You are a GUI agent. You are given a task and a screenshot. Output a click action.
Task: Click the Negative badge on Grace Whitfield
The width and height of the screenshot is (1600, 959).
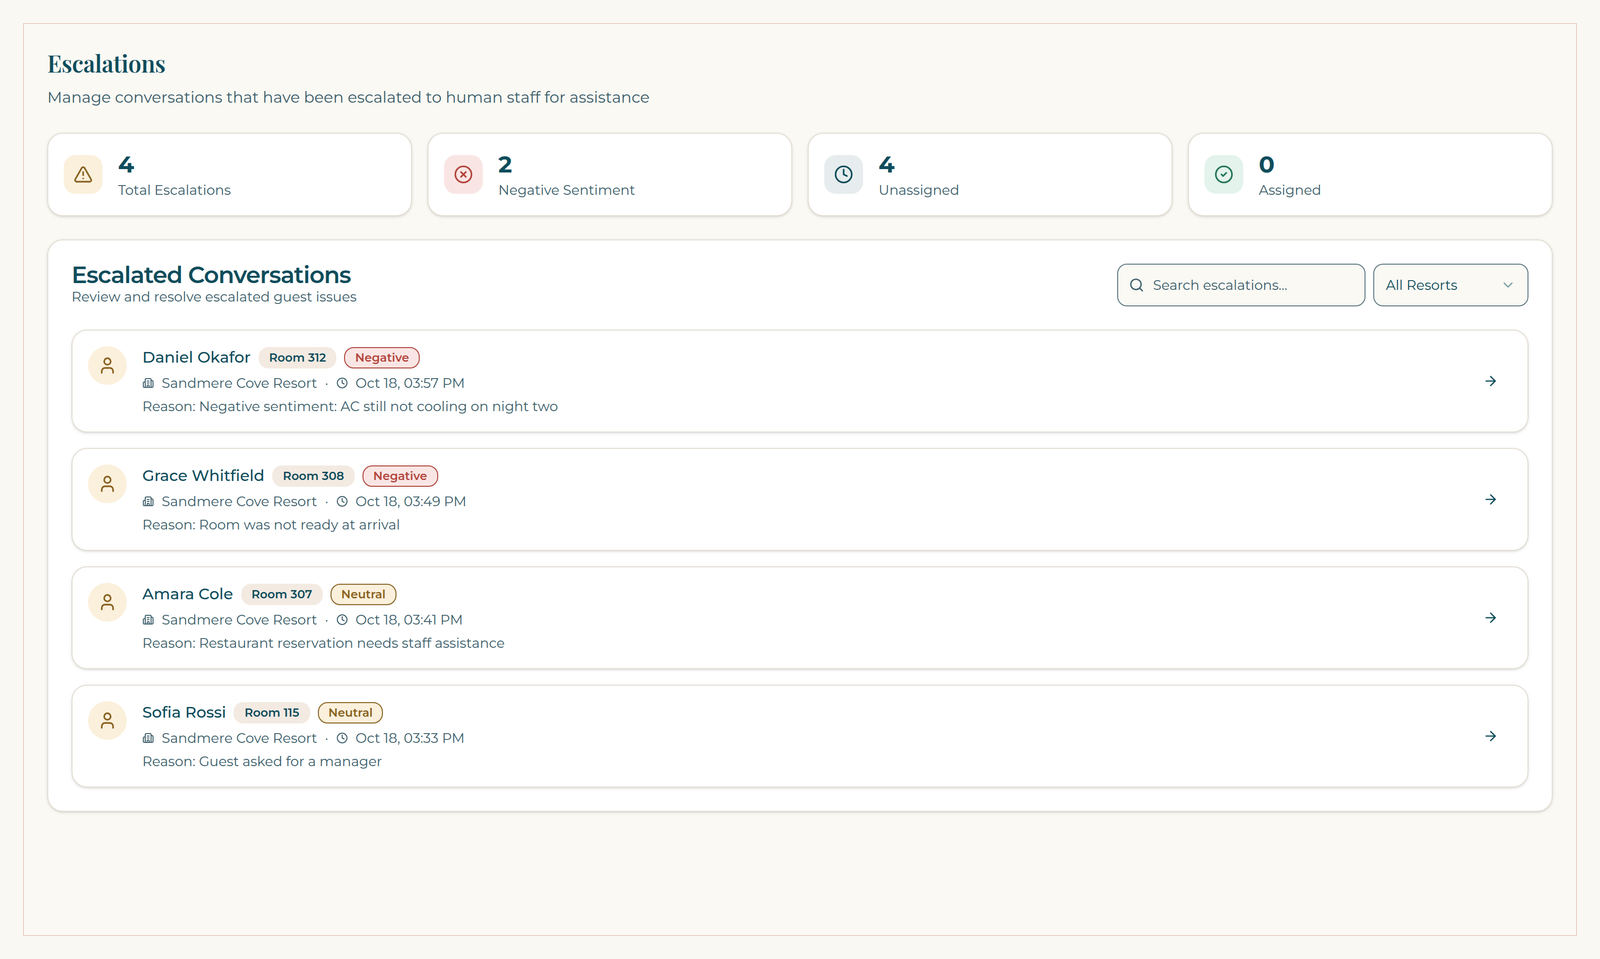[400, 476]
